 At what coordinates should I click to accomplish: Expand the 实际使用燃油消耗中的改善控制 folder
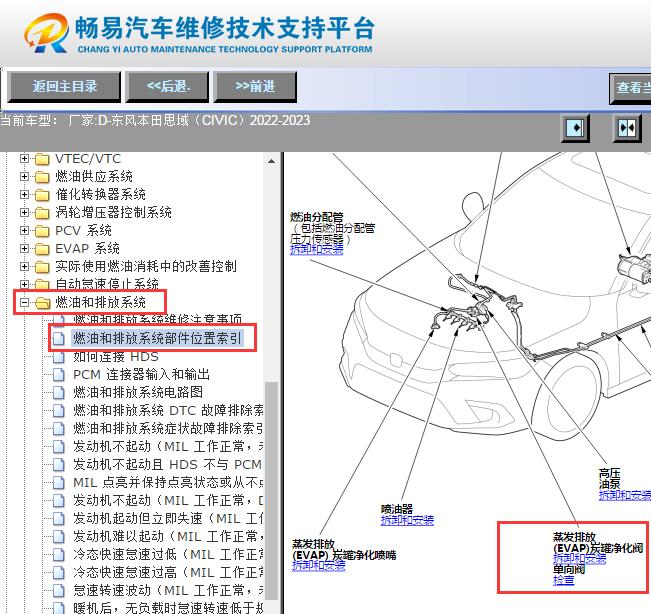tap(24, 266)
